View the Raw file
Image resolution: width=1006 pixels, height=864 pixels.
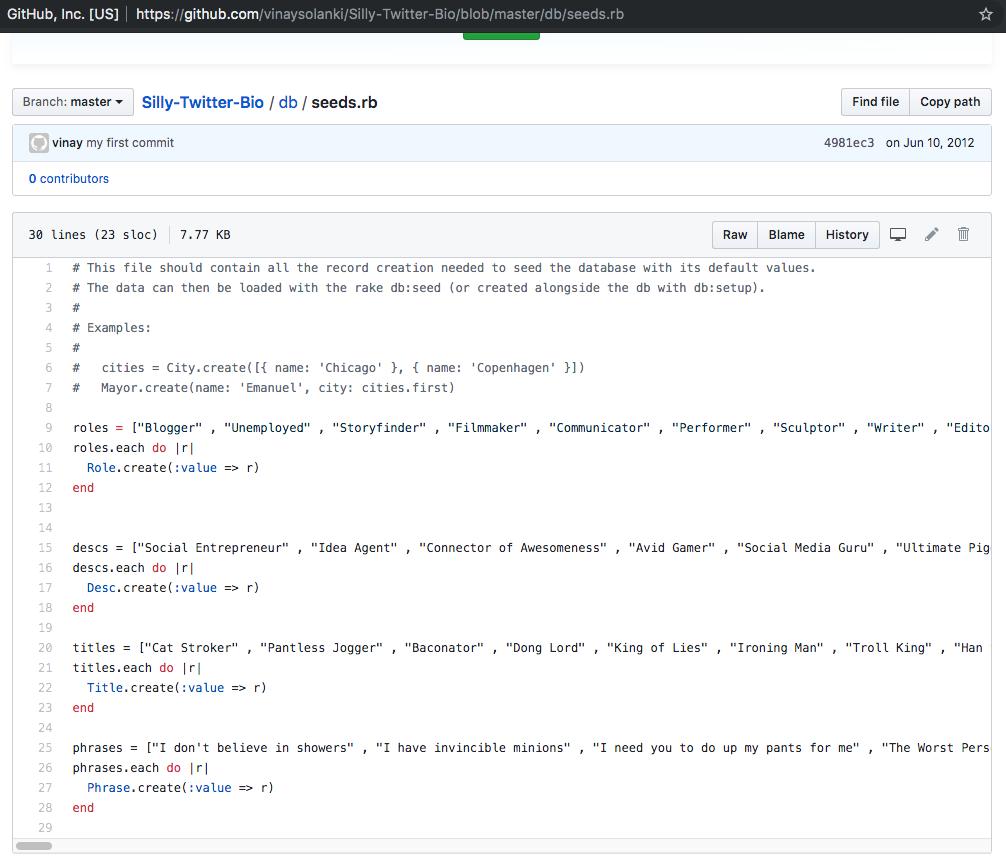click(735, 235)
